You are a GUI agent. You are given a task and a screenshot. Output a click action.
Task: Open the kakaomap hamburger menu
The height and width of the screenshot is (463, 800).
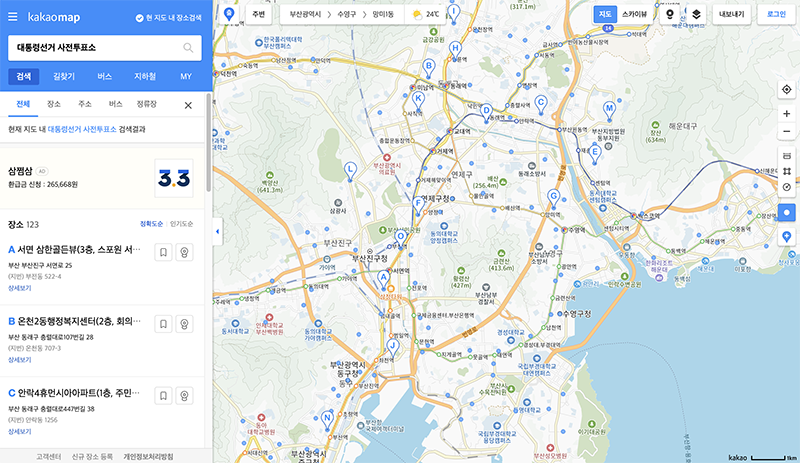click(13, 17)
